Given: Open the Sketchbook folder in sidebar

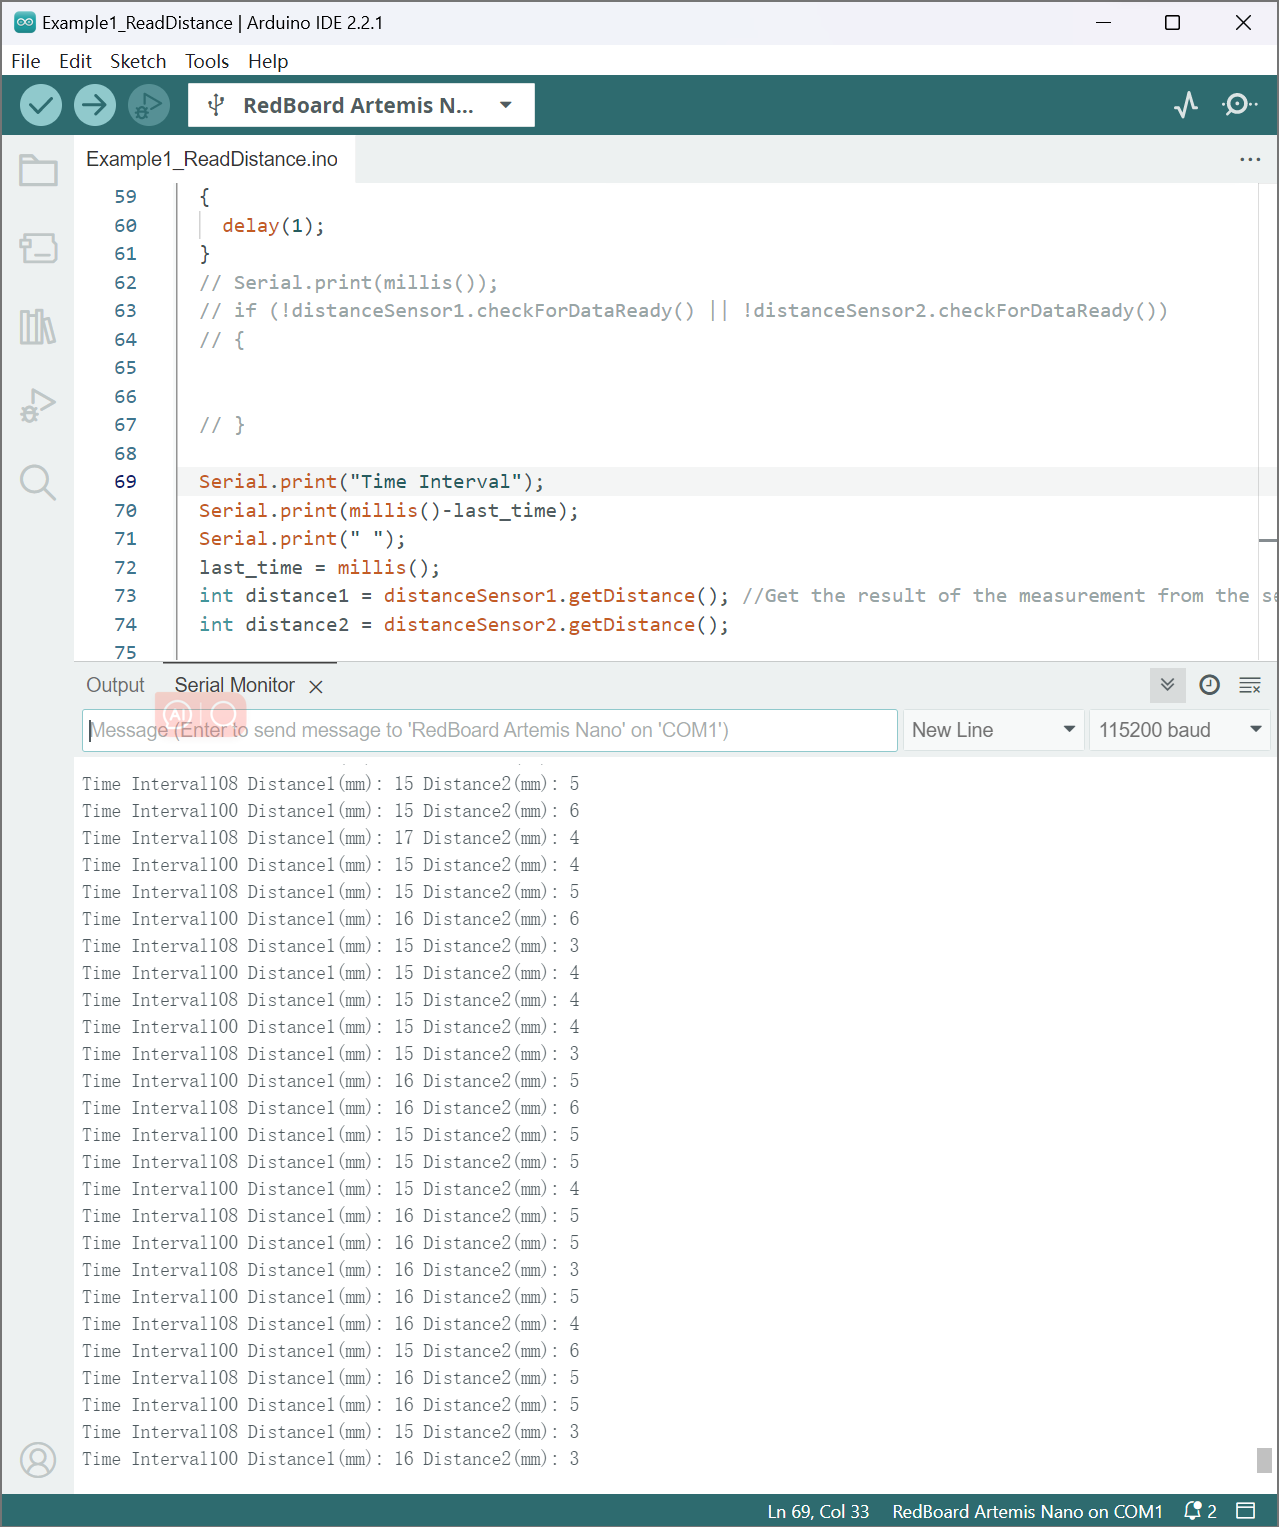Looking at the screenshot, I should point(38,171).
